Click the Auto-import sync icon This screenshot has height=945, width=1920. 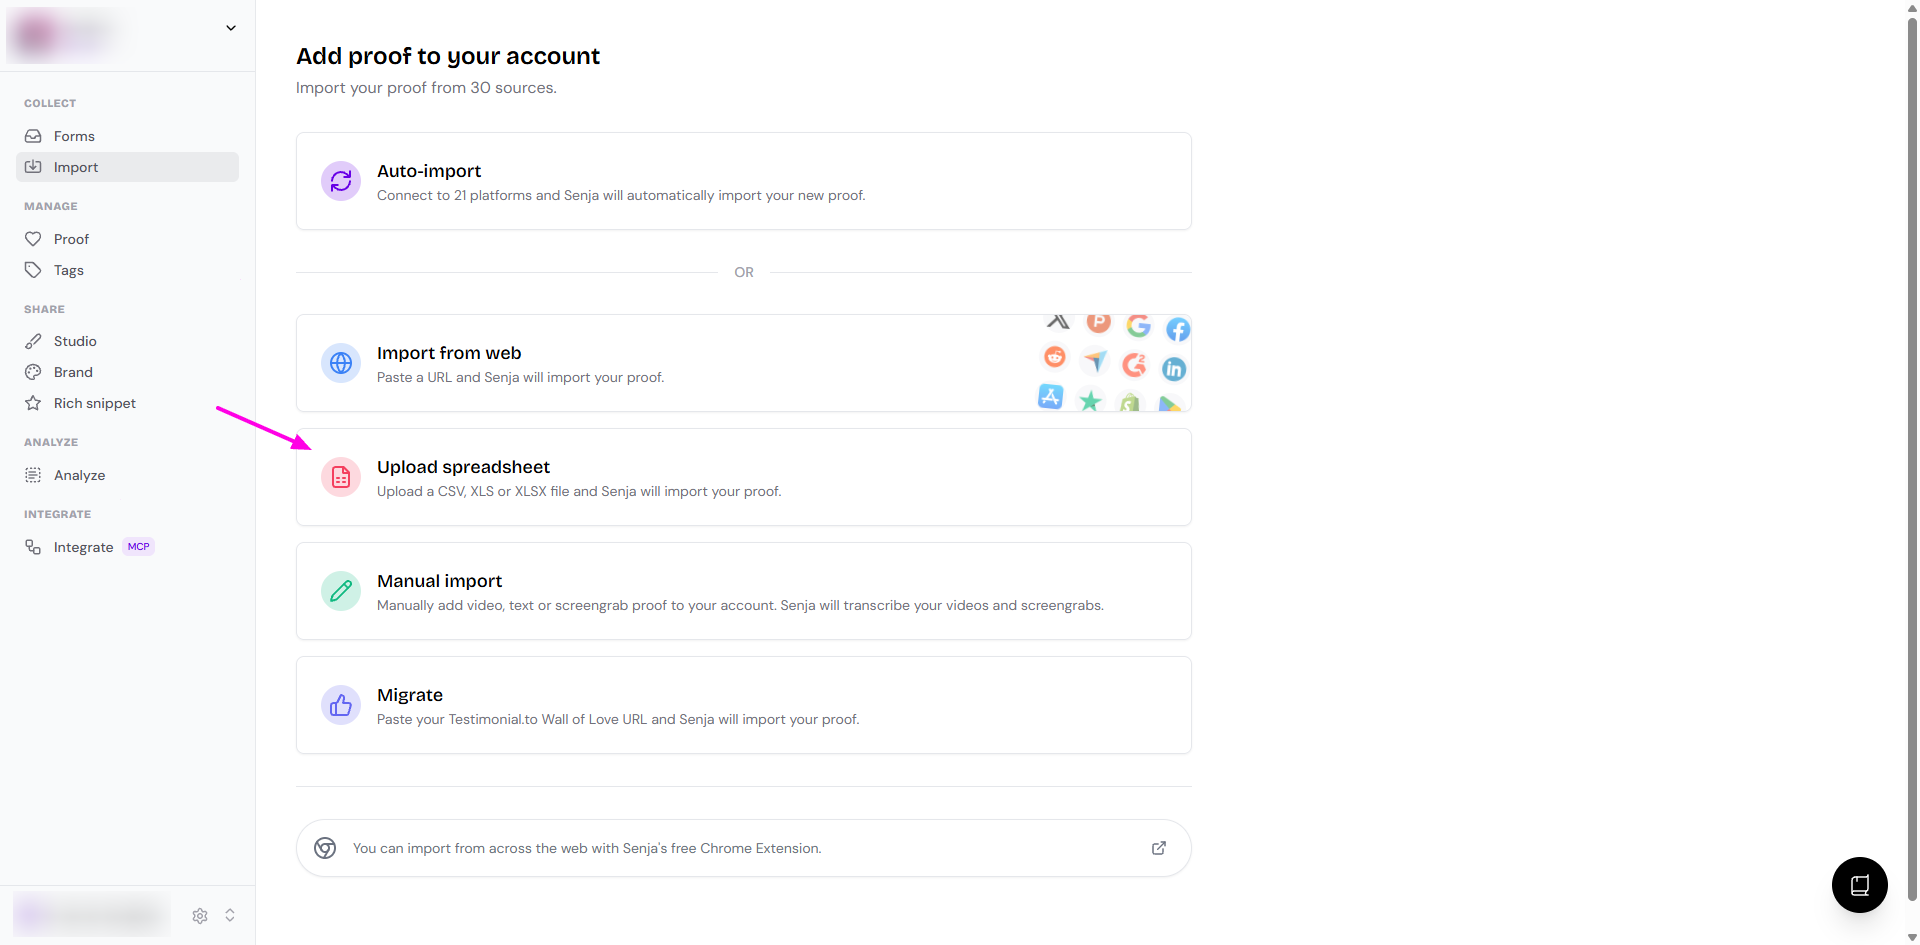point(341,181)
